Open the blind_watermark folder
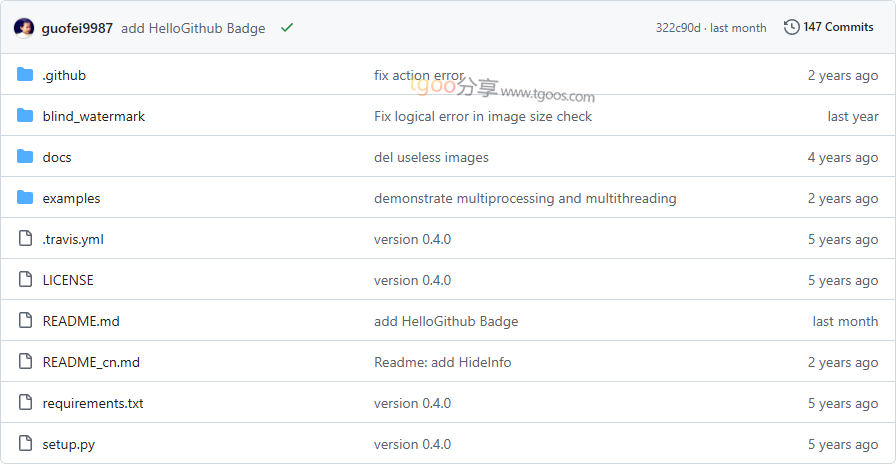Image resolution: width=896 pixels, height=464 pixels. tap(94, 116)
